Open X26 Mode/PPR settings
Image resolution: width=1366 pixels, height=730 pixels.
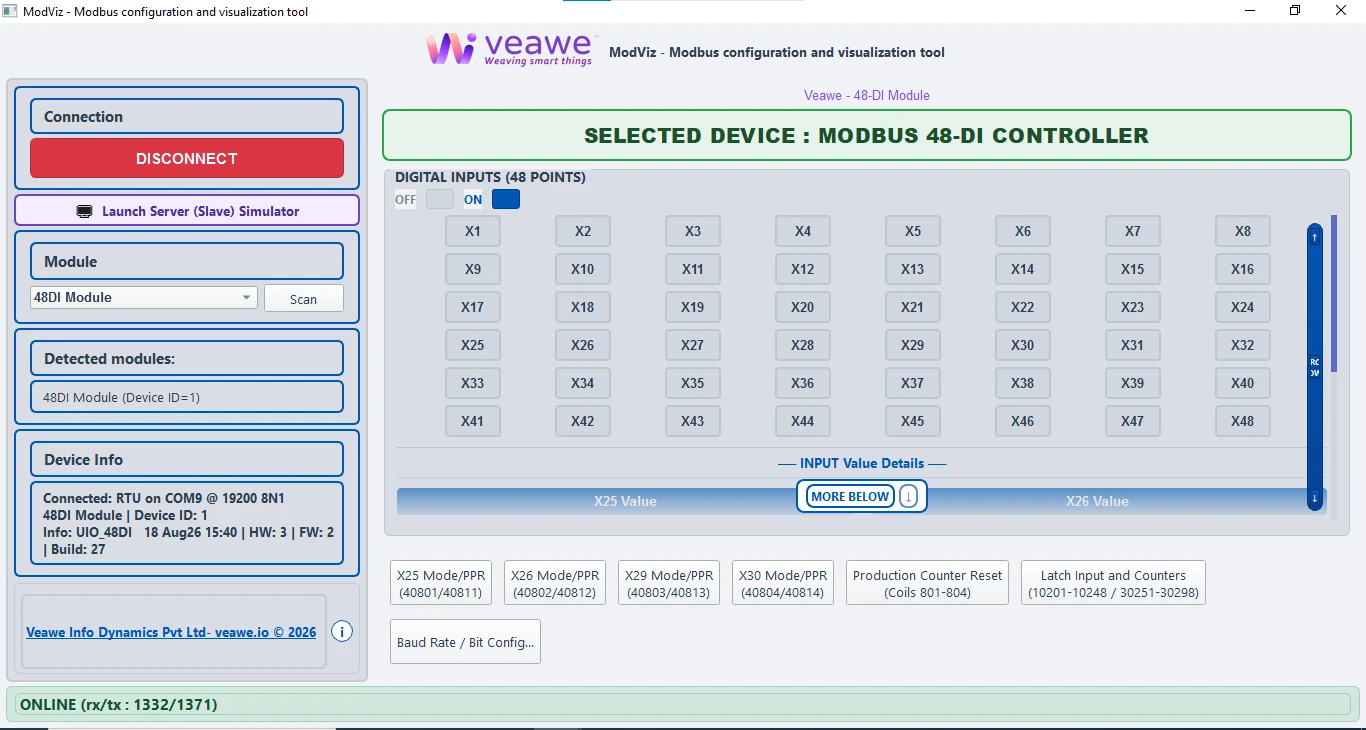tap(555, 583)
